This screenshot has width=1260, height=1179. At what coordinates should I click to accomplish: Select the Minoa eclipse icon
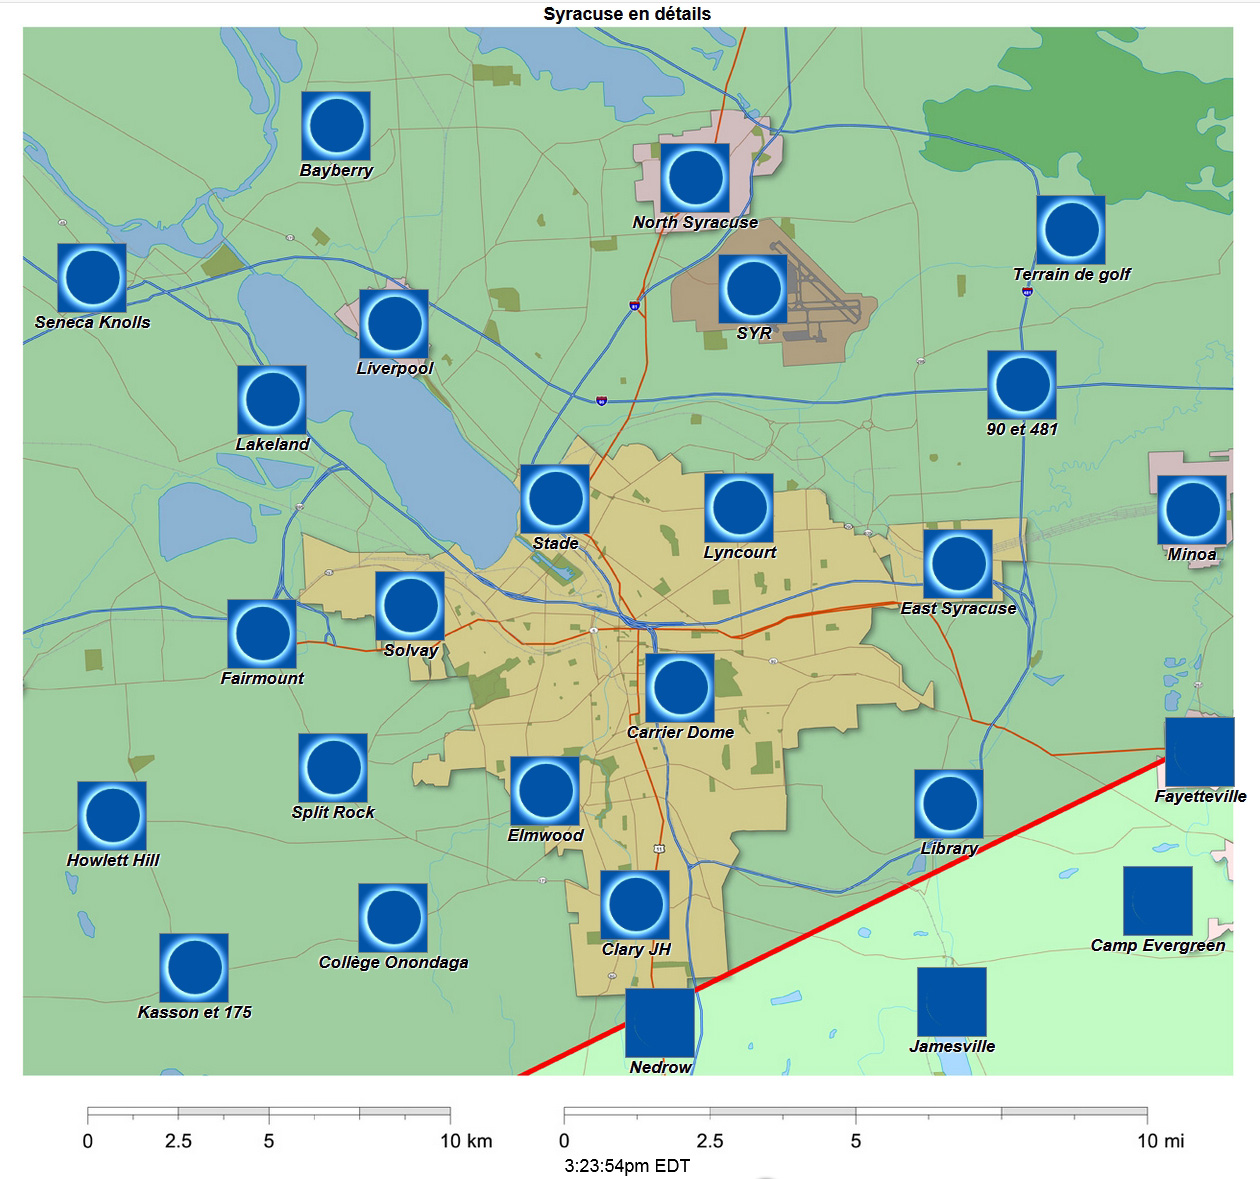tap(1192, 510)
